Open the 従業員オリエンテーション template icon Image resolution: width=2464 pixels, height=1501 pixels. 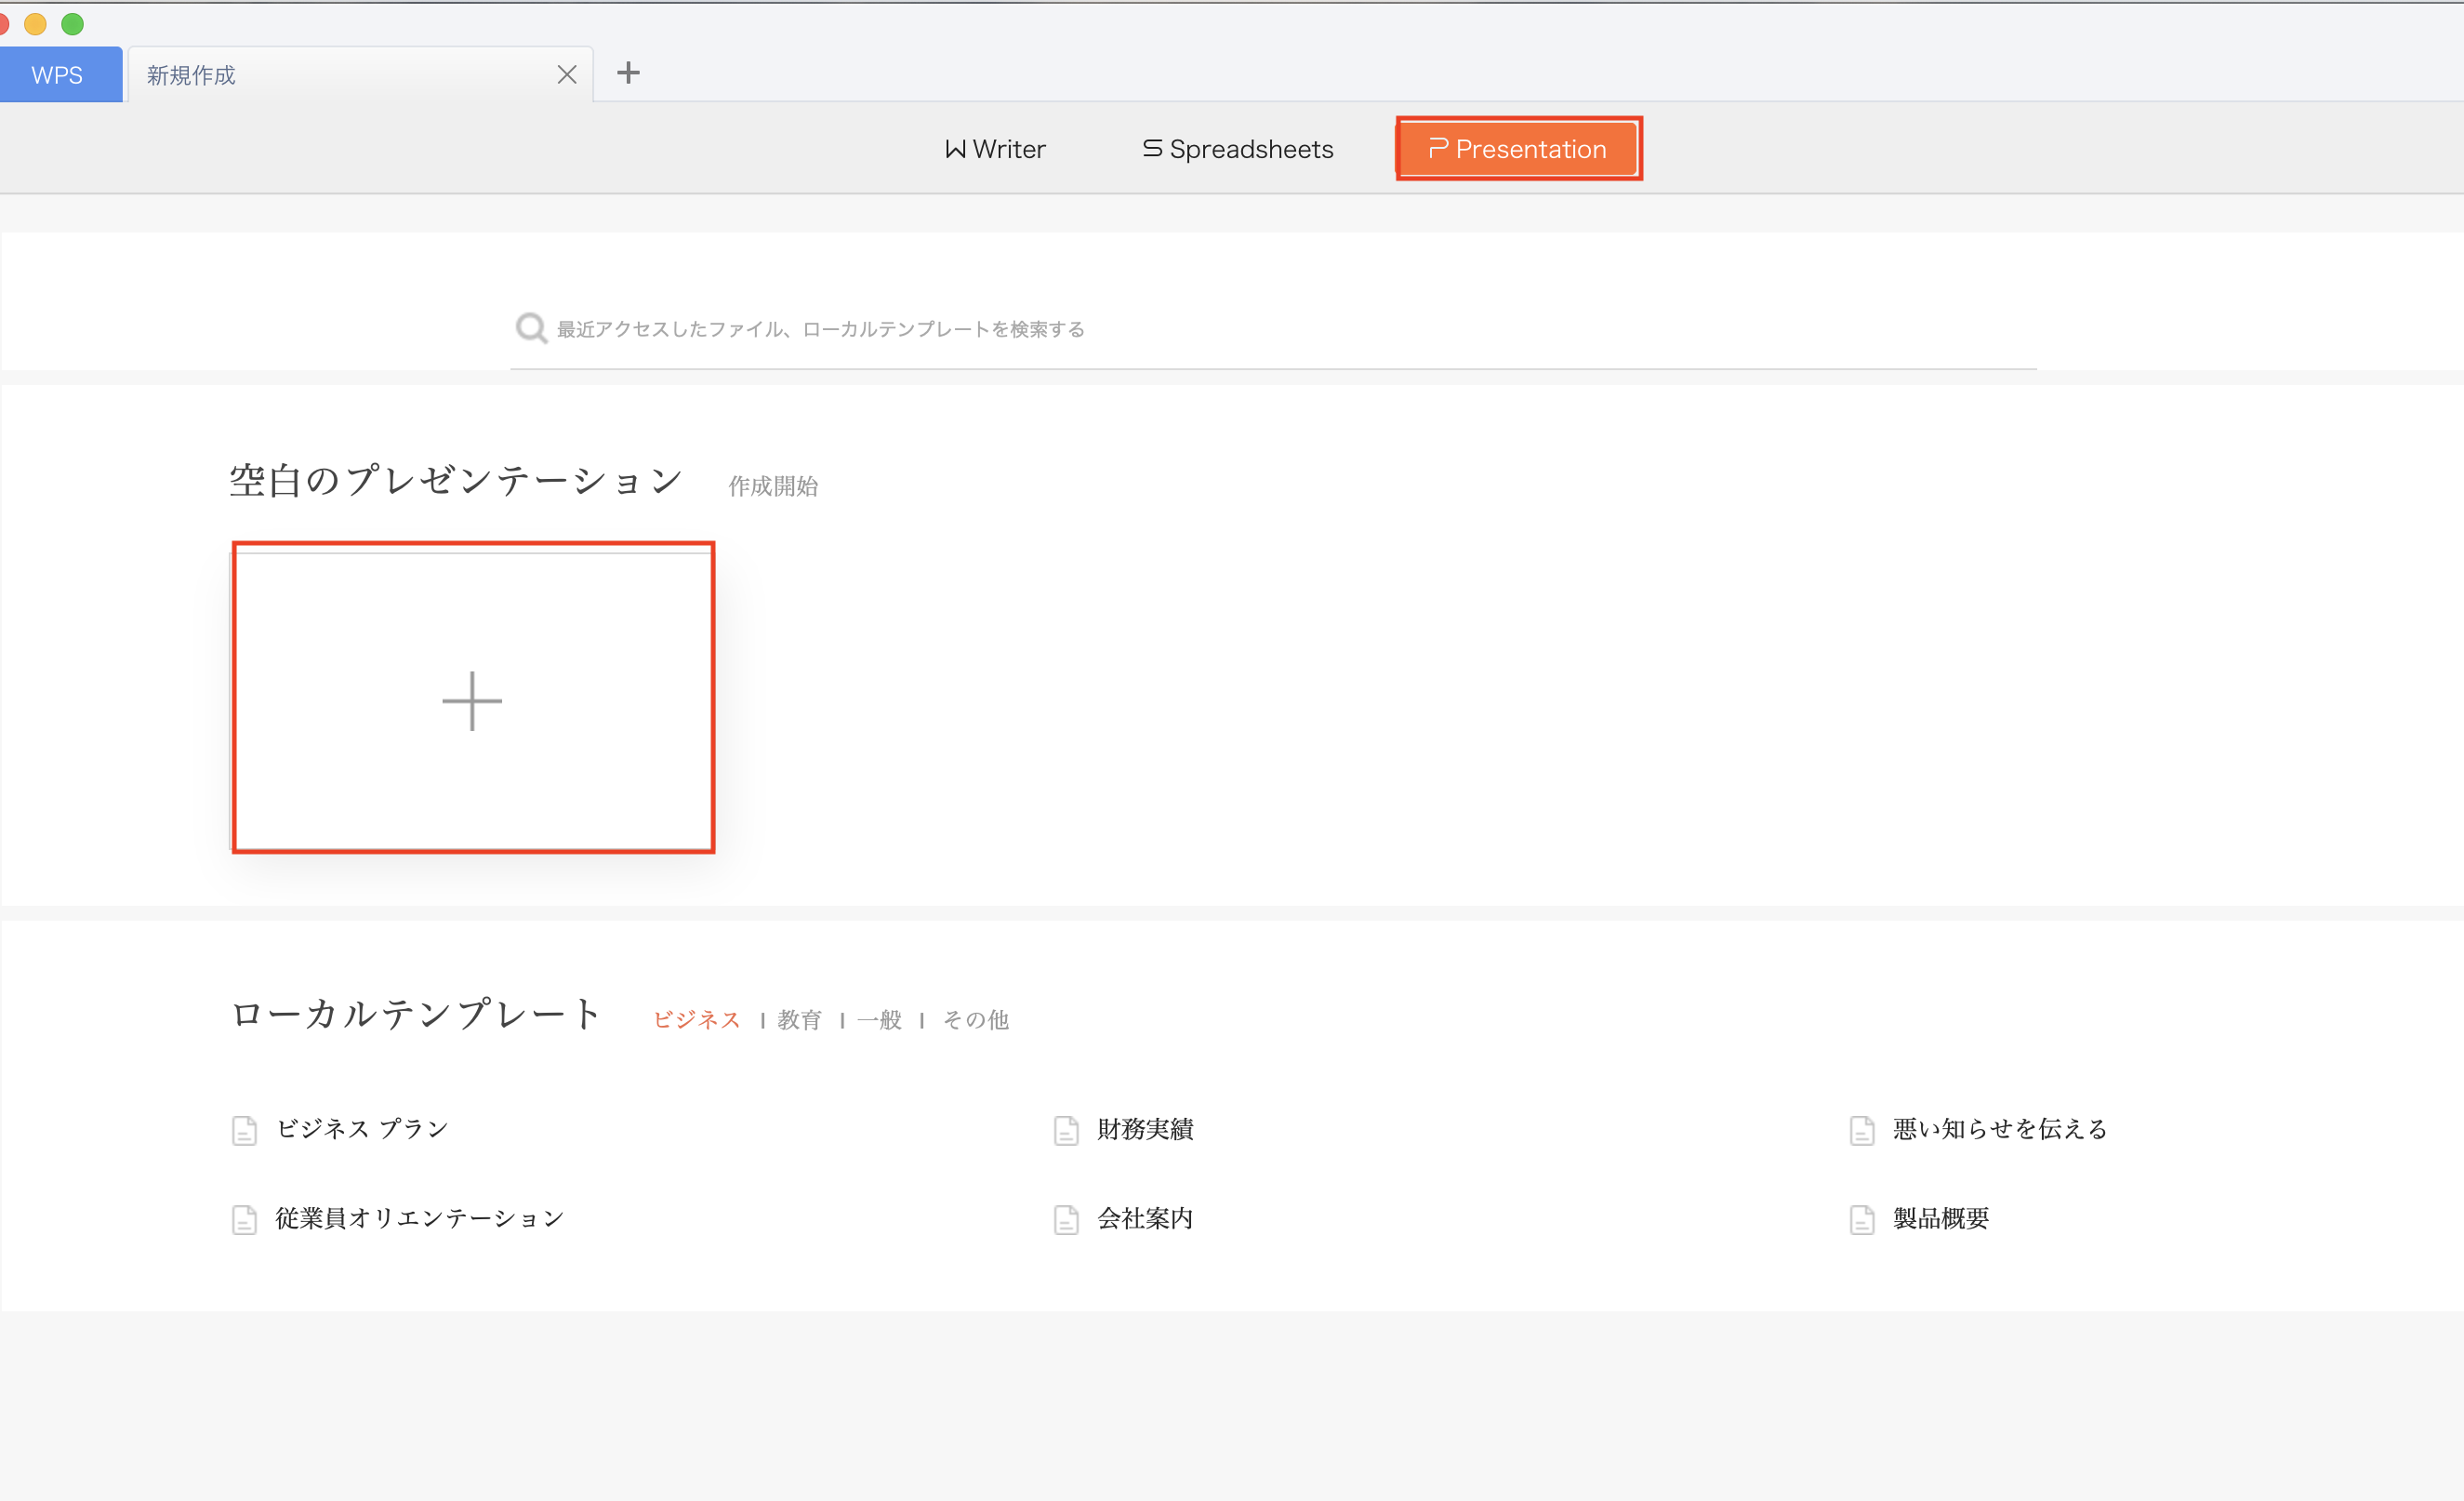pos(246,1219)
